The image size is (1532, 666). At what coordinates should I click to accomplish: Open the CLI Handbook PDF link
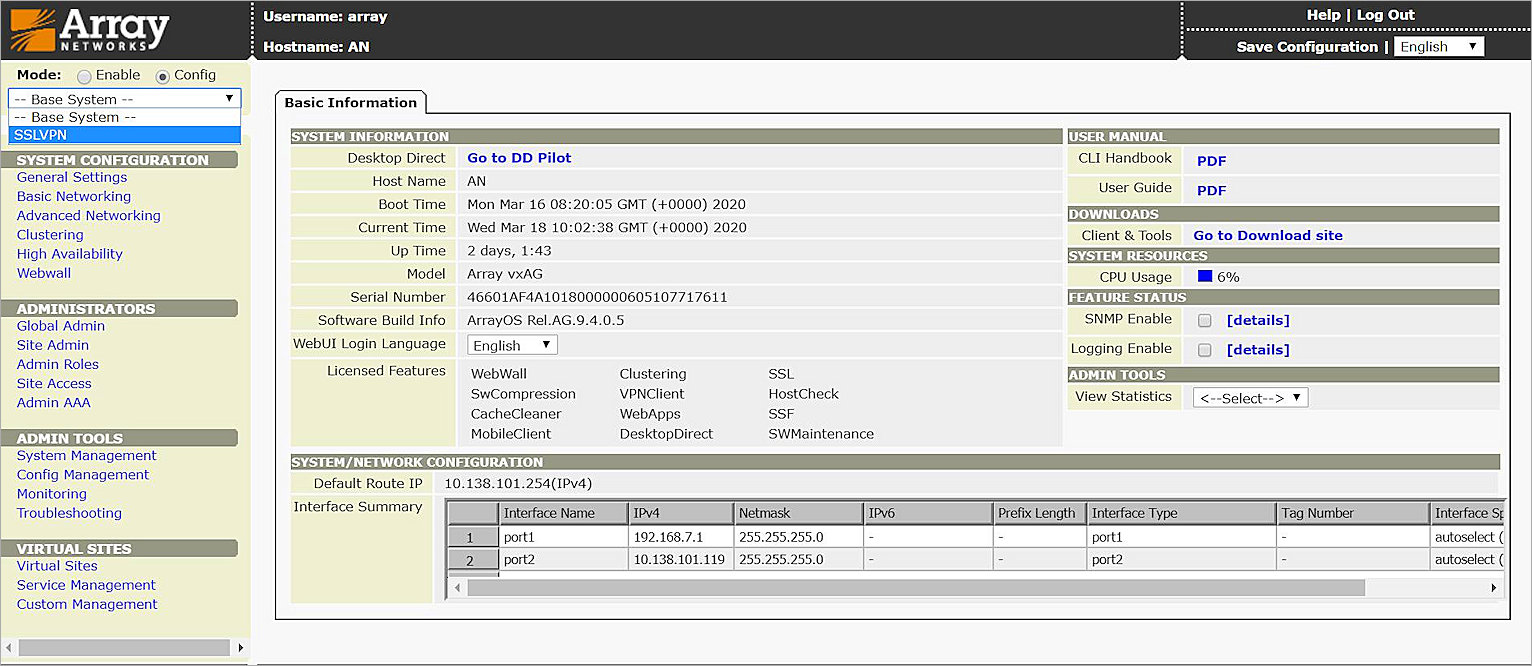(1211, 161)
